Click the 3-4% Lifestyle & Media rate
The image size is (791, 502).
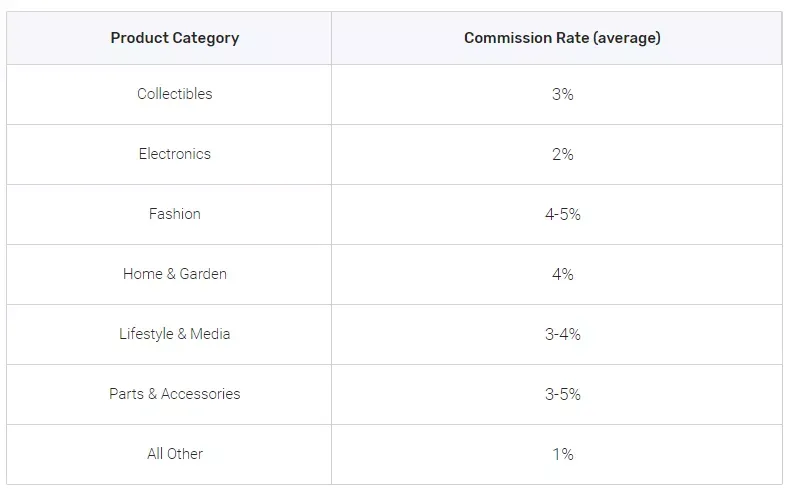click(x=562, y=334)
